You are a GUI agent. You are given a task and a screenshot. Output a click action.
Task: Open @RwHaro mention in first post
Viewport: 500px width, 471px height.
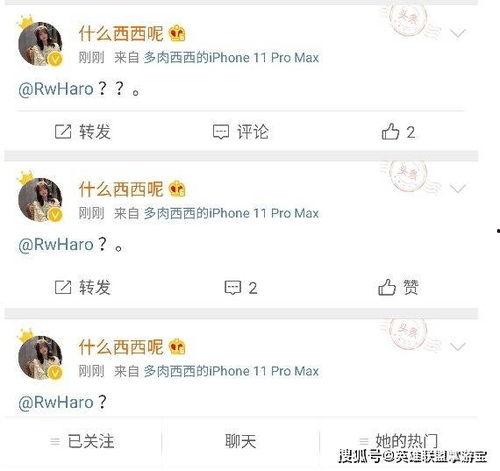click(56, 89)
